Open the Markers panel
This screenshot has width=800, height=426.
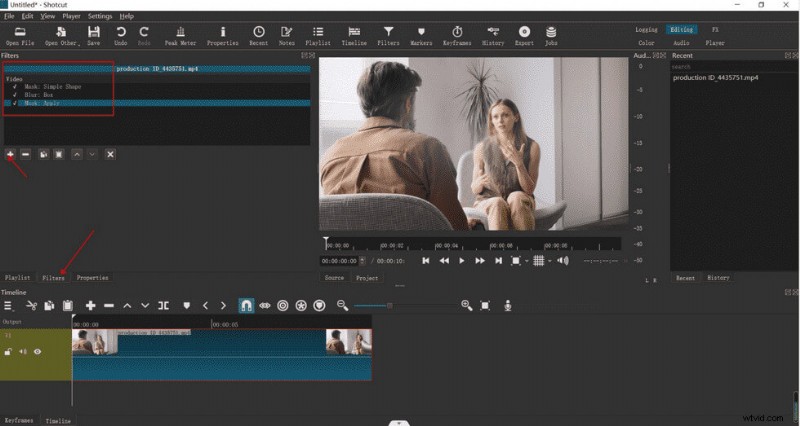pyautogui.click(x=421, y=36)
